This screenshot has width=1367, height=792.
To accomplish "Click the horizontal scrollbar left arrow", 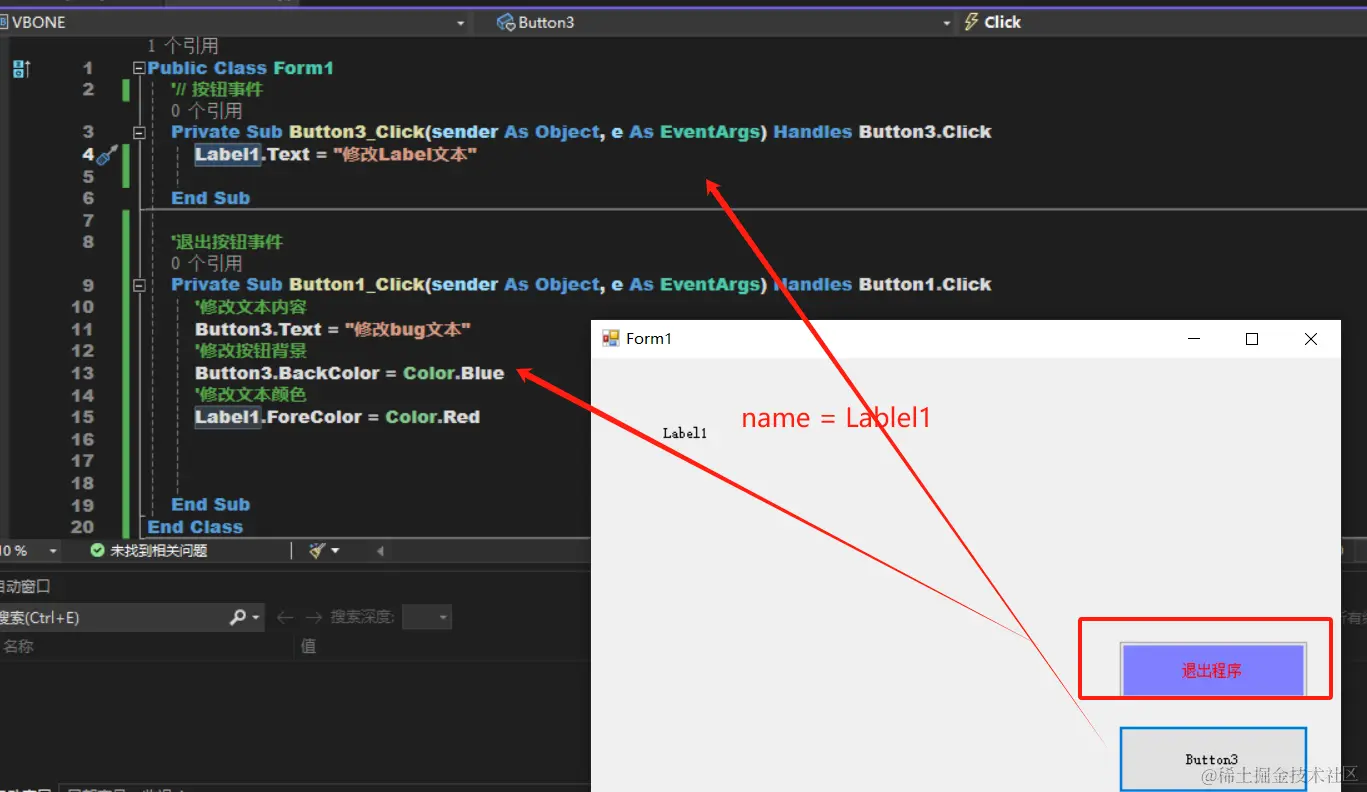I will click(x=380, y=550).
